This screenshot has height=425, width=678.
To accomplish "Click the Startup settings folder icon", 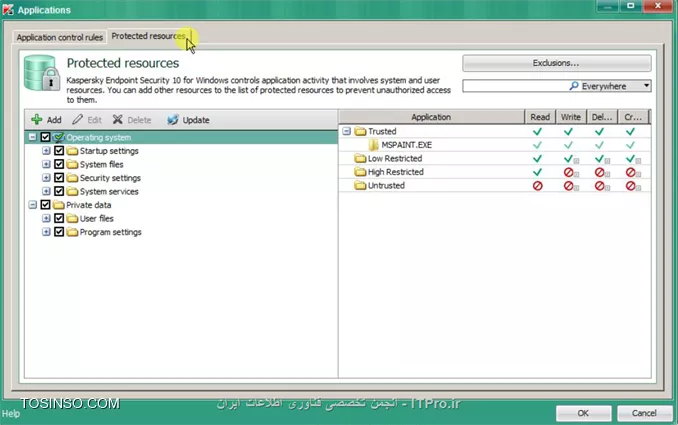I will [x=72, y=151].
